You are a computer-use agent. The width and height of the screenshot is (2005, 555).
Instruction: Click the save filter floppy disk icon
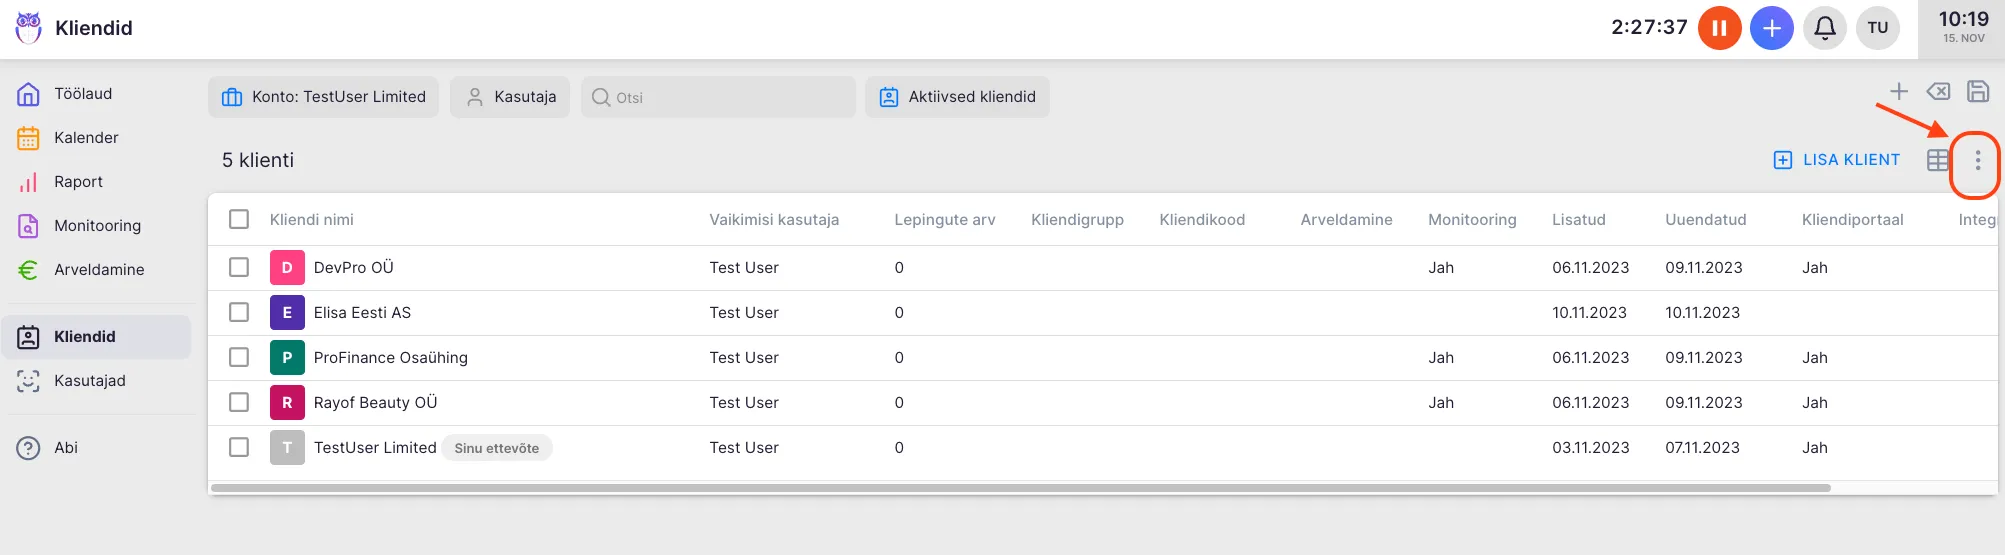[x=1977, y=92]
